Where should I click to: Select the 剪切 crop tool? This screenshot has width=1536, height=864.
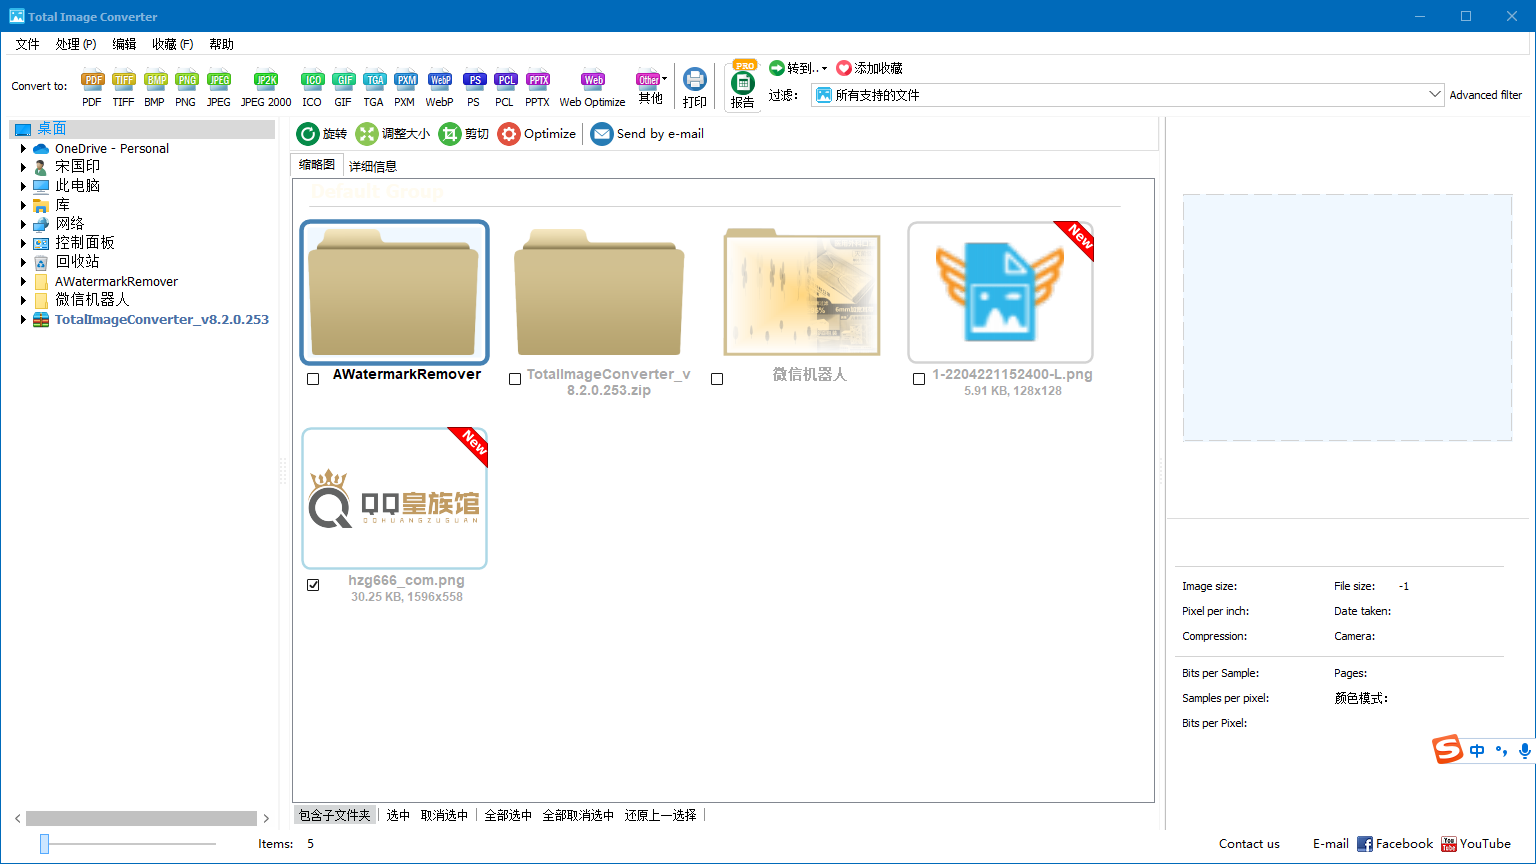coord(464,134)
